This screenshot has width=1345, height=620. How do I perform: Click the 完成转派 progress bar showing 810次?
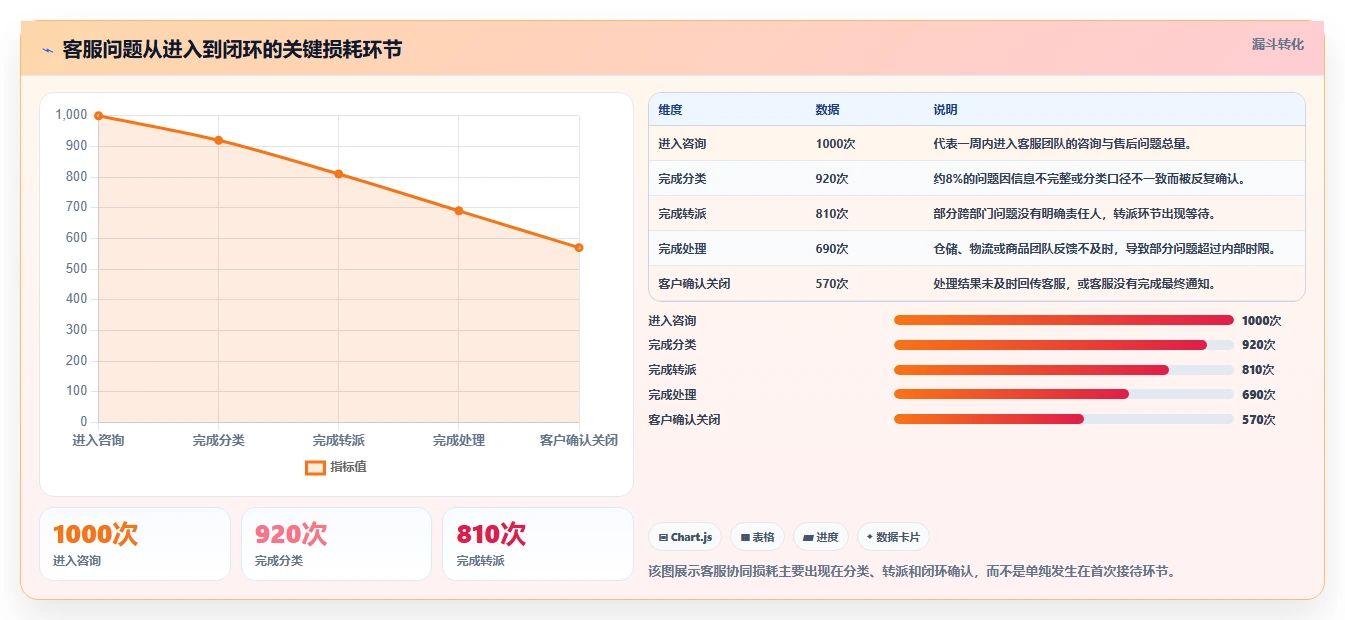point(1064,370)
